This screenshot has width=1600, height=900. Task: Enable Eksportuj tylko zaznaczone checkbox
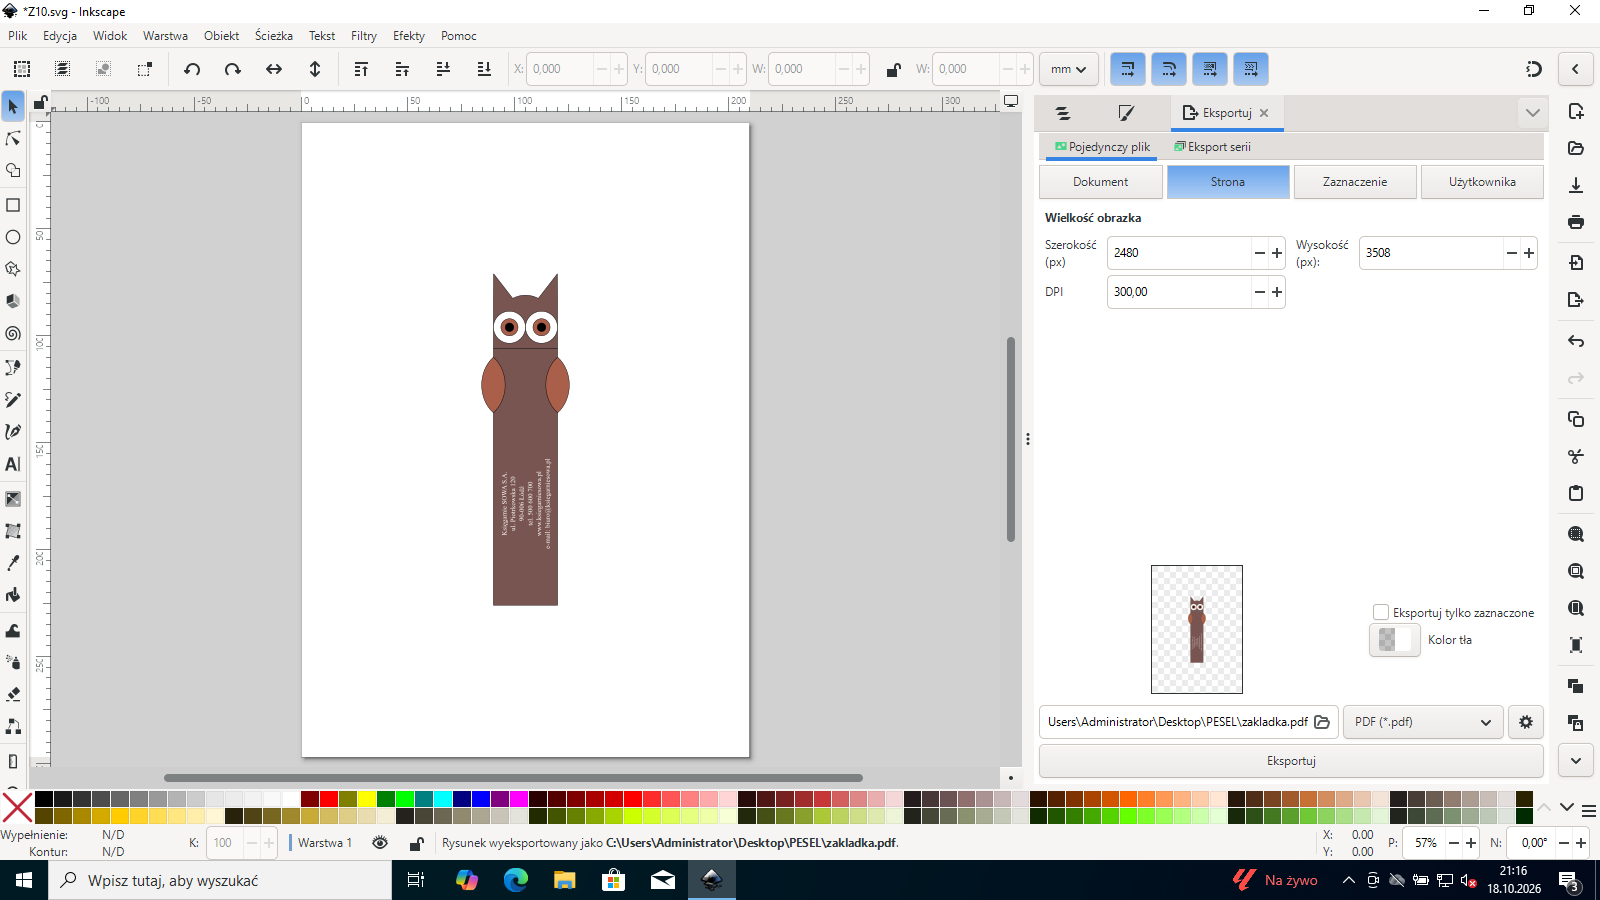pos(1381,612)
